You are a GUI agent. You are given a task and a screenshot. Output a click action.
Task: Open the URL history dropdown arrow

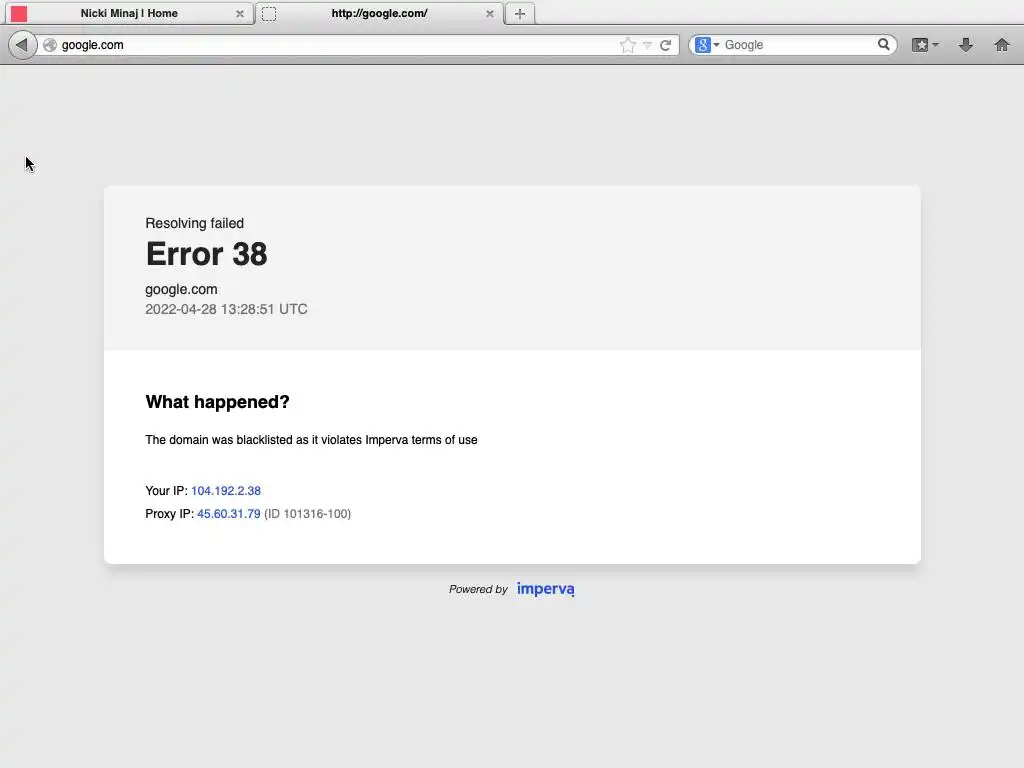click(x=647, y=45)
